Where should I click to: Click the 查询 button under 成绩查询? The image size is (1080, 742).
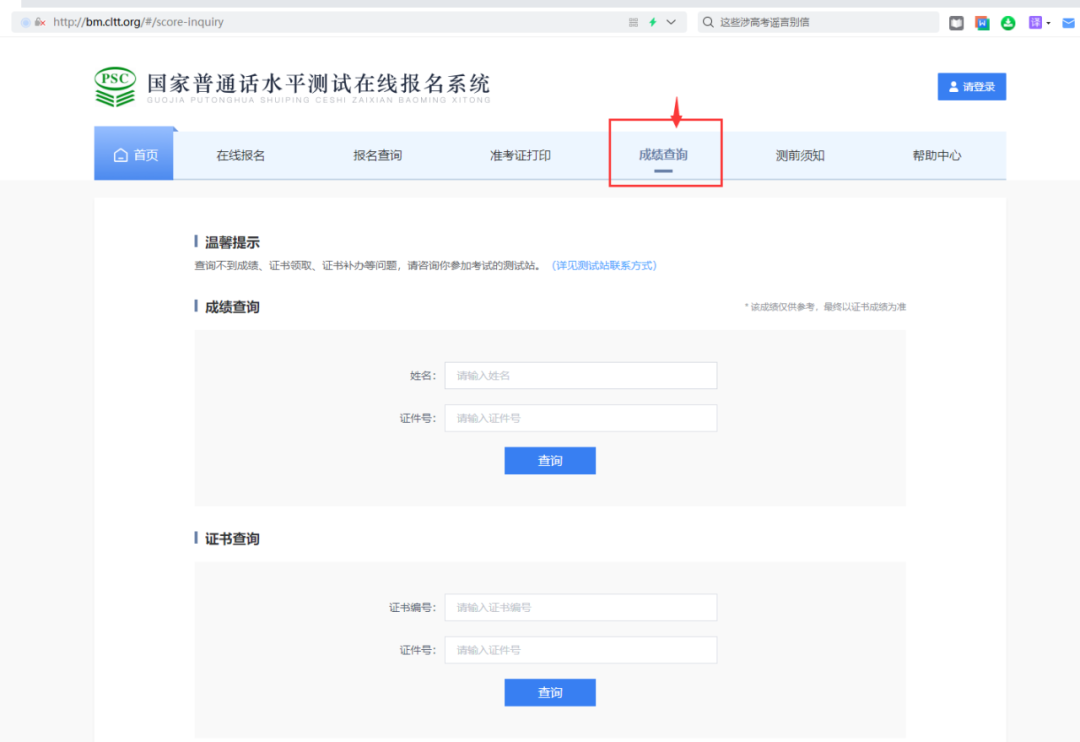(x=550, y=460)
